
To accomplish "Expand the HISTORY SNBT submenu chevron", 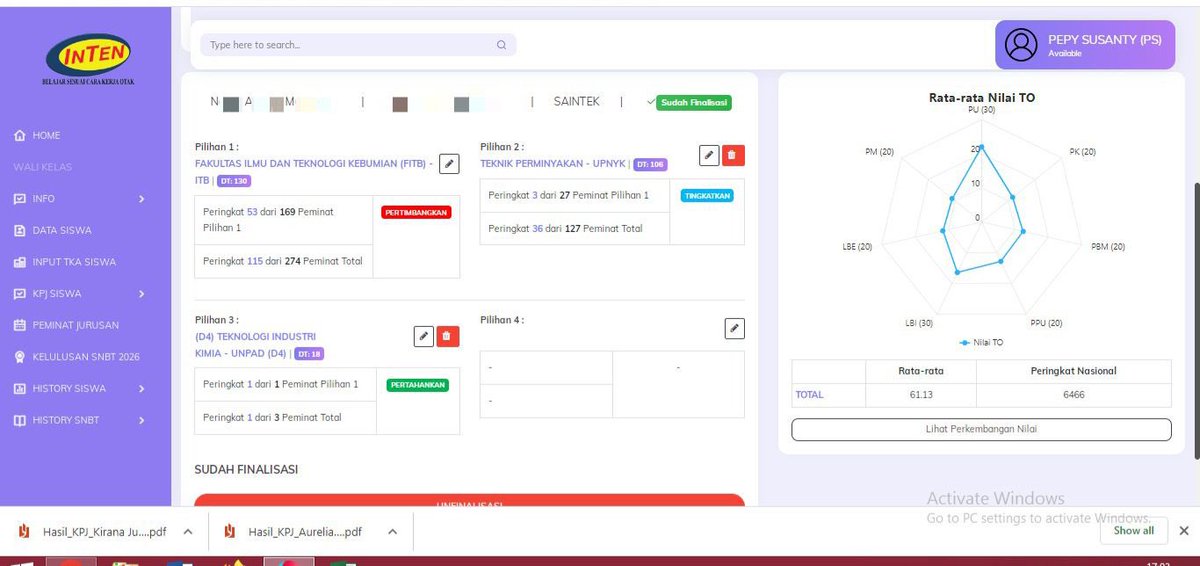I will (x=141, y=421).
